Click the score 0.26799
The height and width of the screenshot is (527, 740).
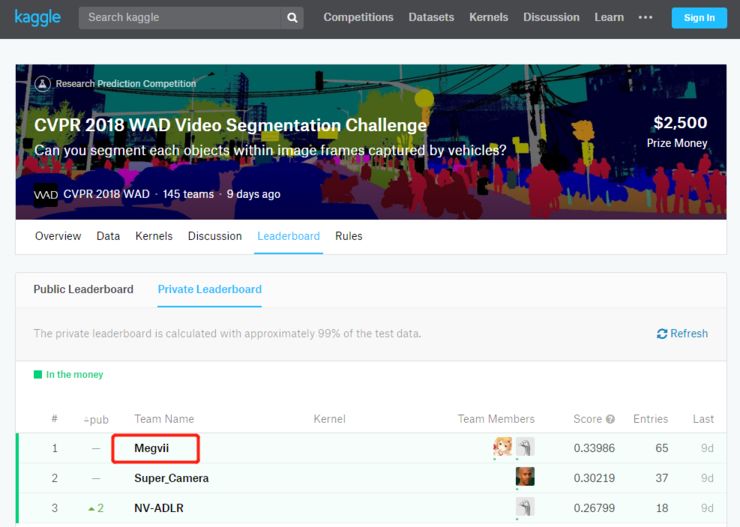tap(594, 508)
